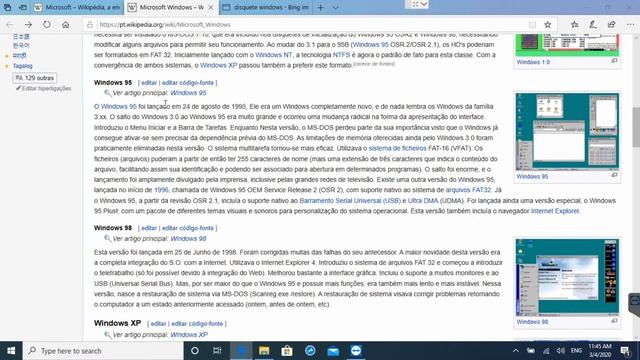Open Task View on taskbar
The height and width of the screenshot is (360, 640).
pyautogui.click(x=217, y=351)
